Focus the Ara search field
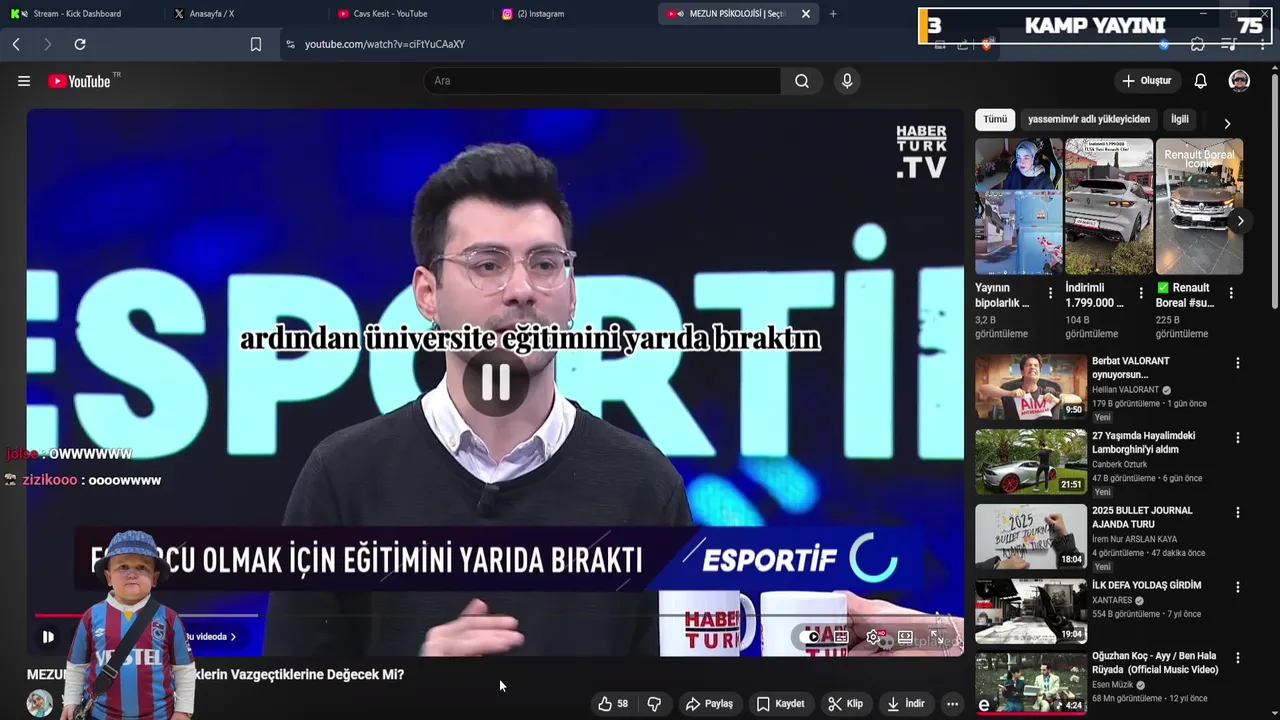Screen dimensions: 1280x720 [x=603, y=81]
